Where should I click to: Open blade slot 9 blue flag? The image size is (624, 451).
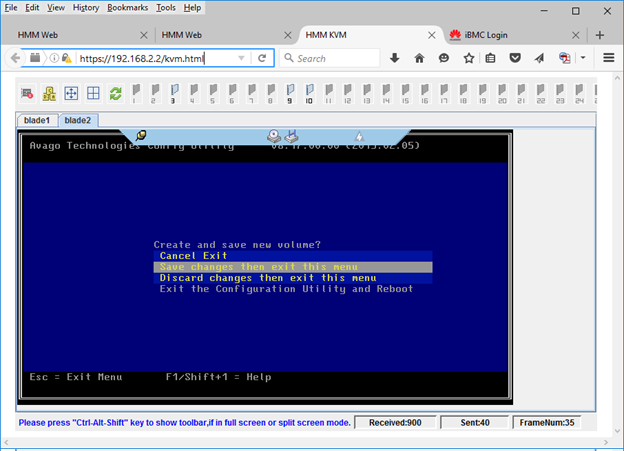[290, 94]
